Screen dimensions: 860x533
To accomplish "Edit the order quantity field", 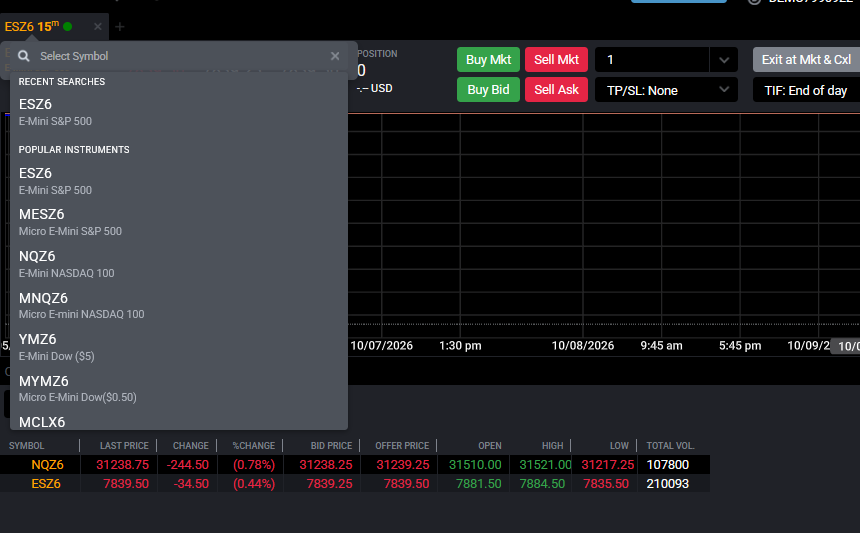I will pos(652,60).
